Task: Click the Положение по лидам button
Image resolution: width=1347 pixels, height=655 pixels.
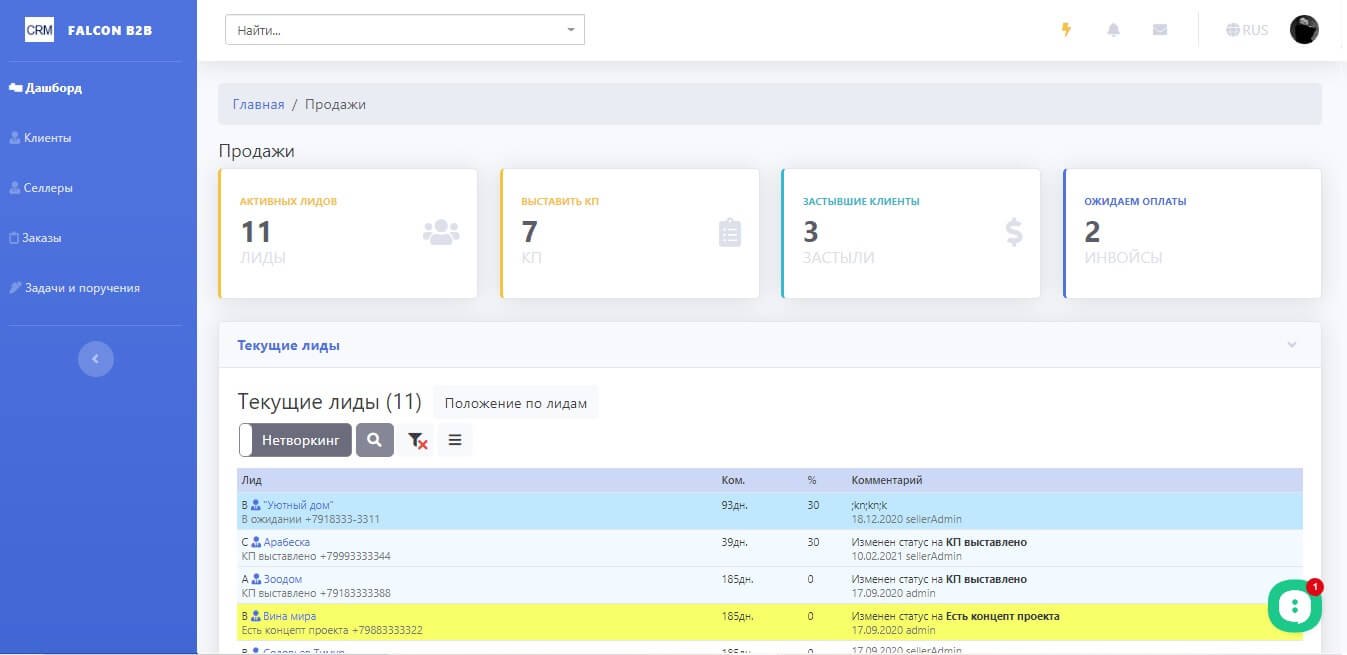Action: (x=515, y=403)
